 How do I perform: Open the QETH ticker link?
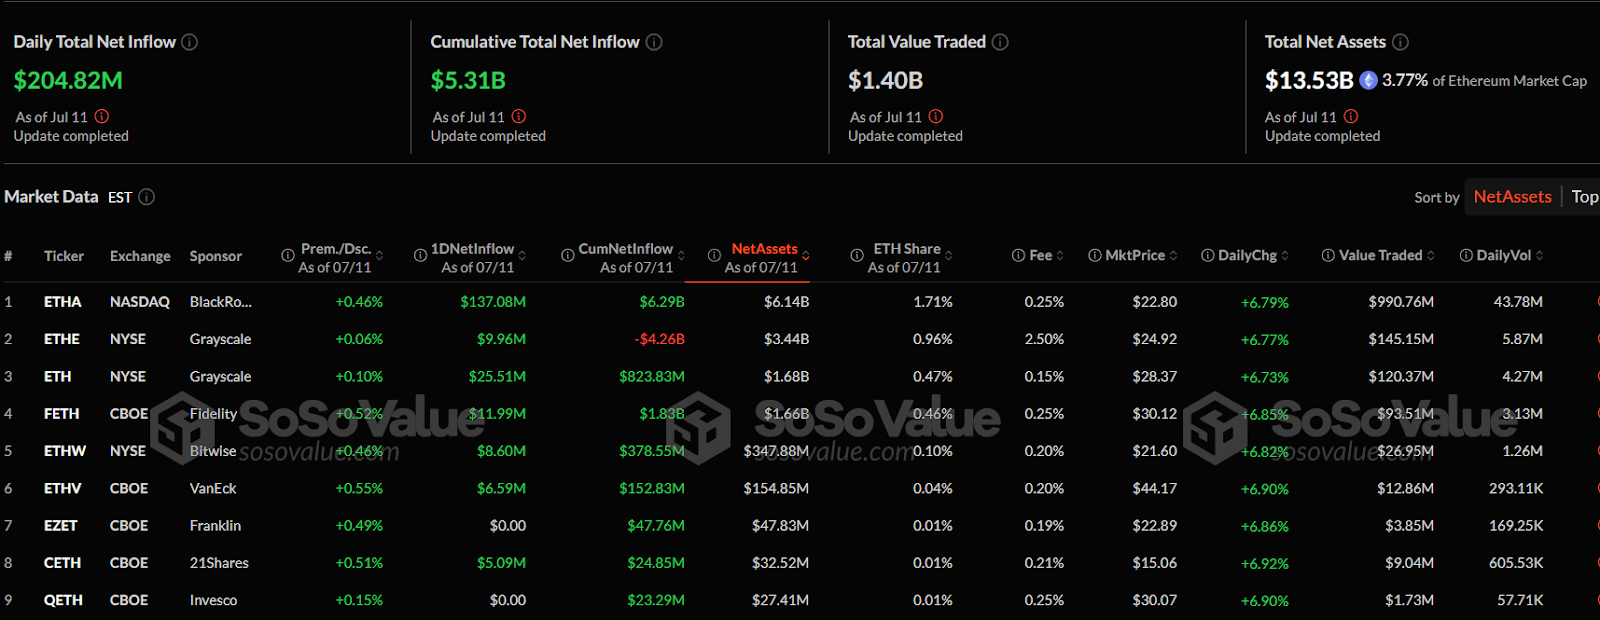point(63,600)
